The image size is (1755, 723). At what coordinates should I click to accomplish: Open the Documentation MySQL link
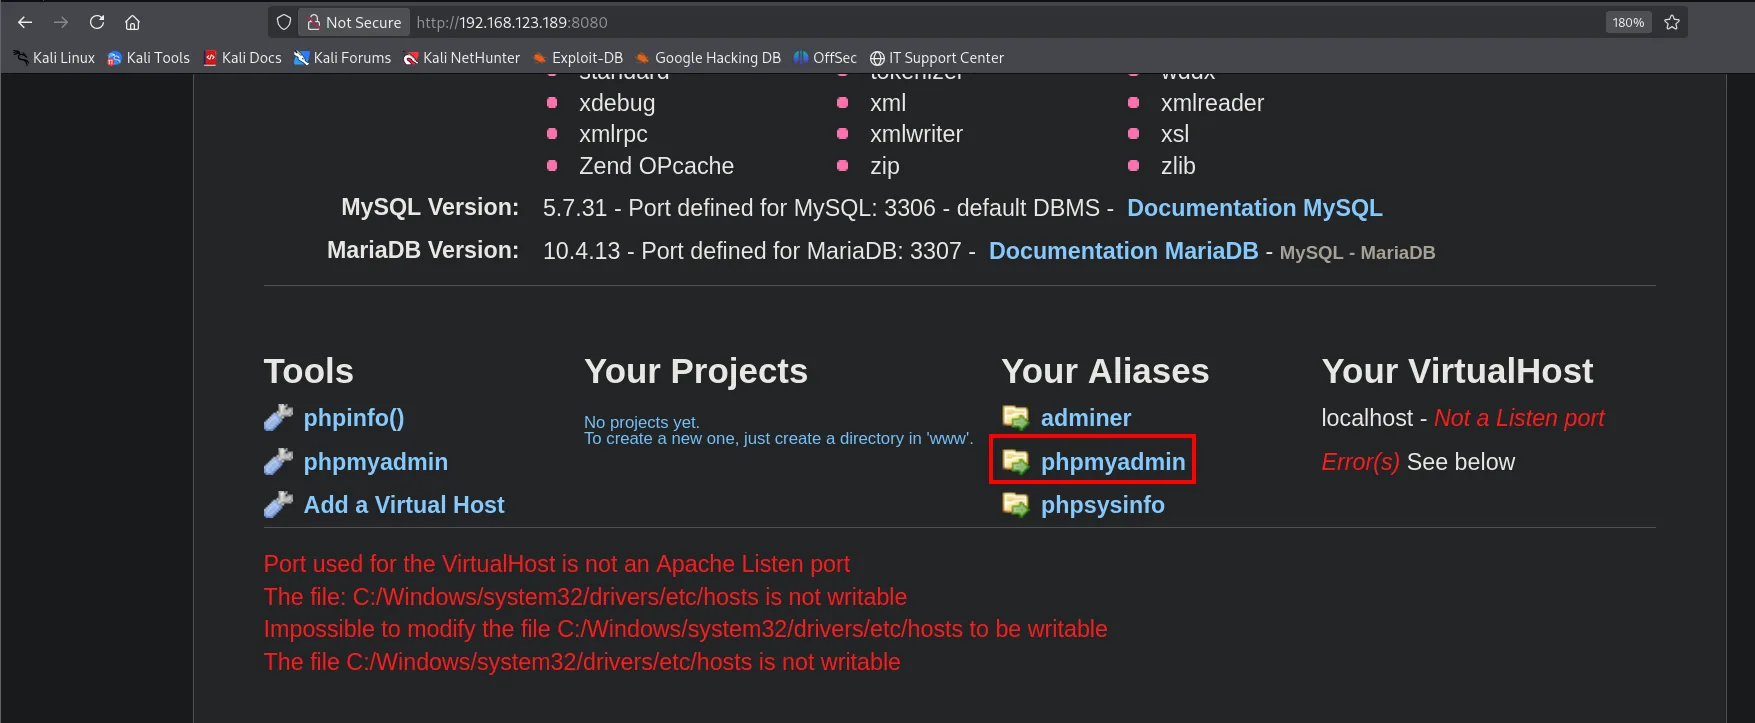(1254, 208)
